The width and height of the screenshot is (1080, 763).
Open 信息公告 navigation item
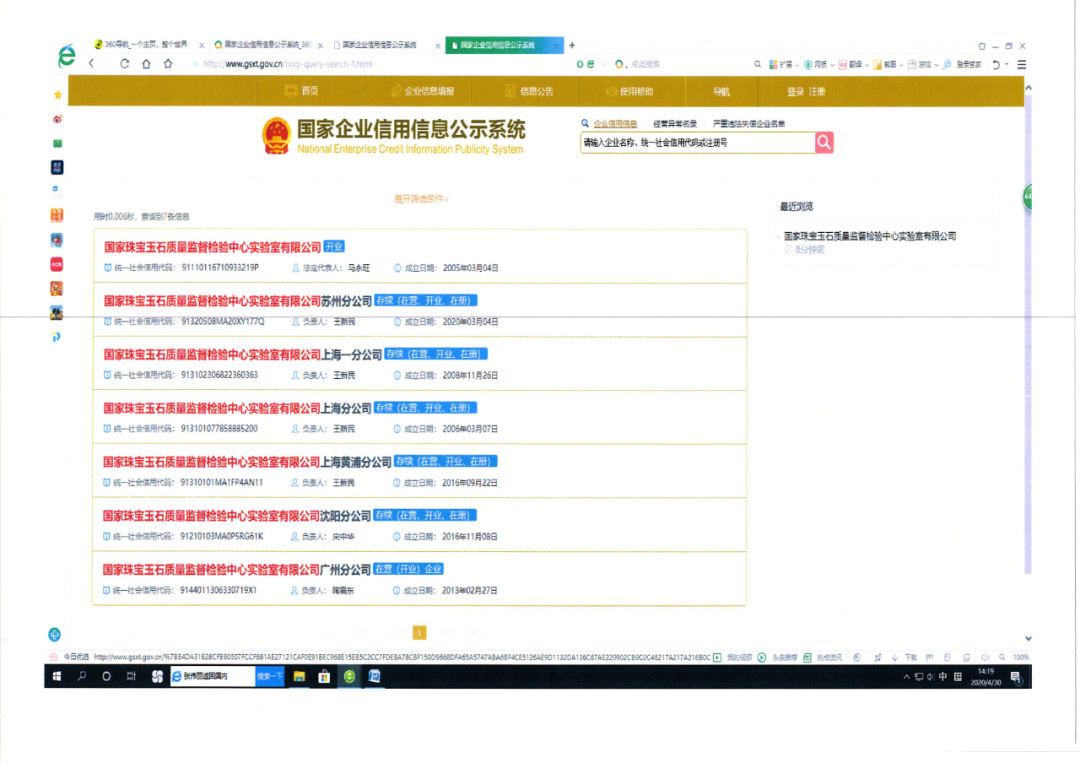pyautogui.click(x=529, y=91)
